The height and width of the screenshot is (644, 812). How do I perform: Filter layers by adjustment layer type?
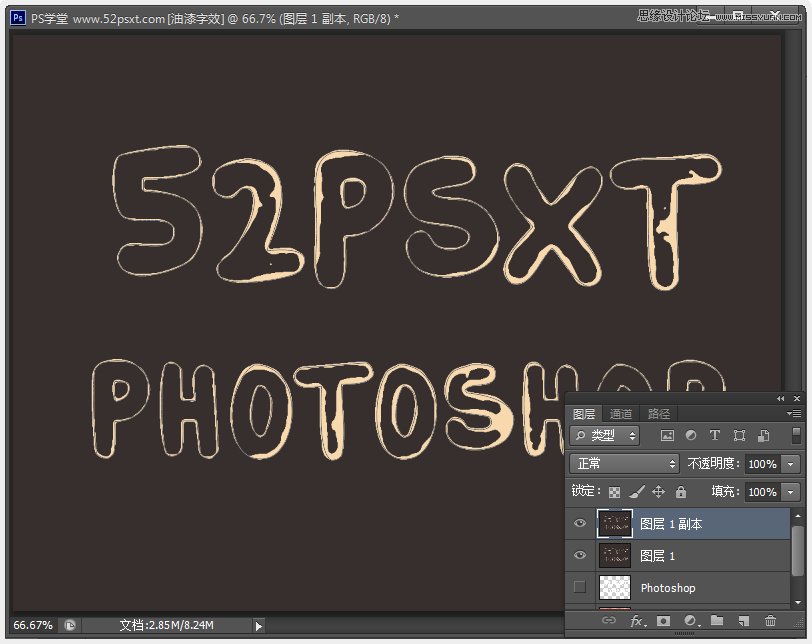pyautogui.click(x=691, y=436)
